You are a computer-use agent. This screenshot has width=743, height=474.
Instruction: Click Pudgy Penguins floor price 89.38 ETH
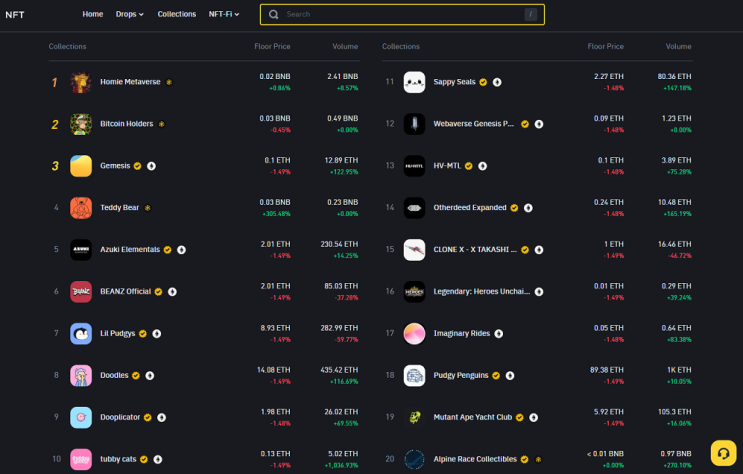click(607, 370)
